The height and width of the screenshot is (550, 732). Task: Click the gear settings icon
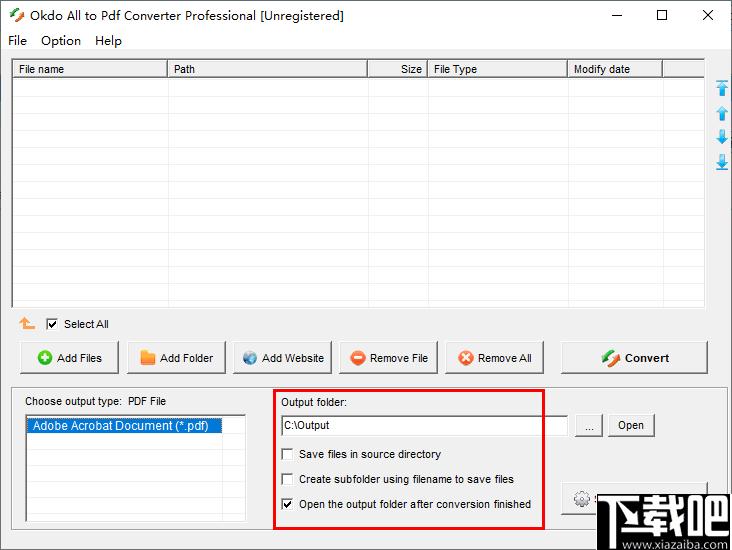[582, 499]
